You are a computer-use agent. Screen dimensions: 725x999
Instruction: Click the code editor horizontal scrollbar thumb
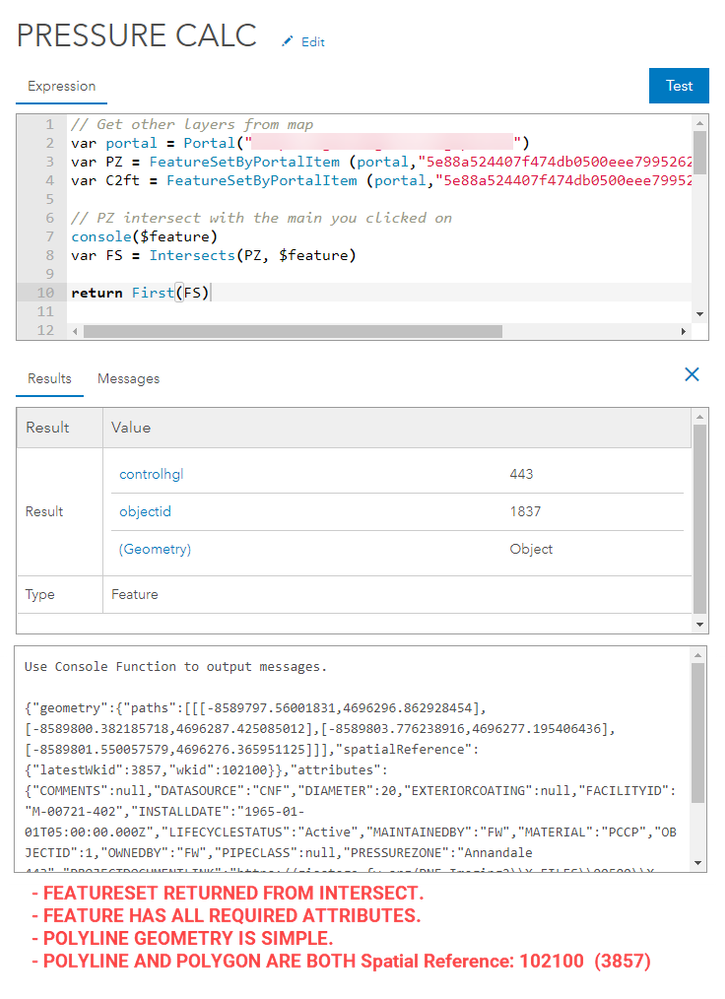coord(300,331)
